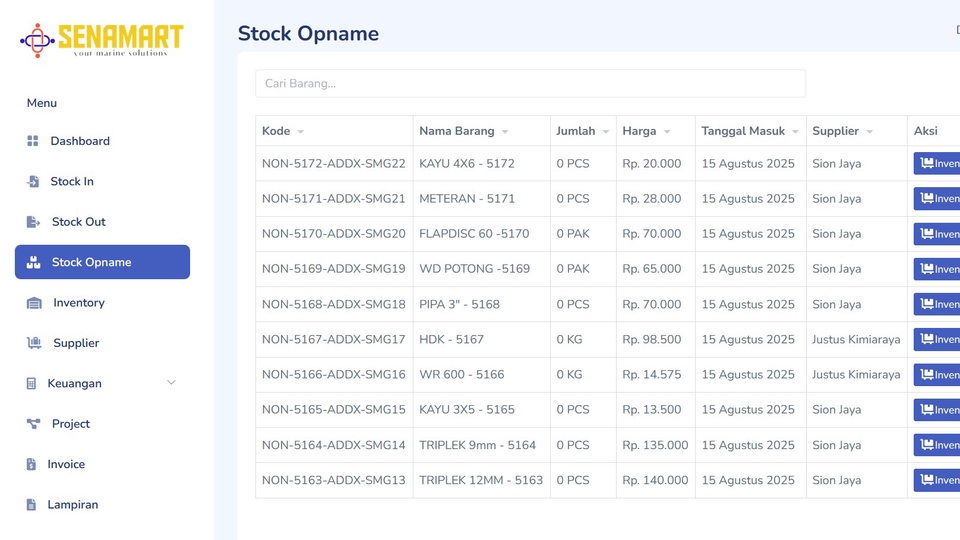The height and width of the screenshot is (540, 960).
Task: Sort by Tanggal Masuk column arrow
Action: click(x=795, y=132)
